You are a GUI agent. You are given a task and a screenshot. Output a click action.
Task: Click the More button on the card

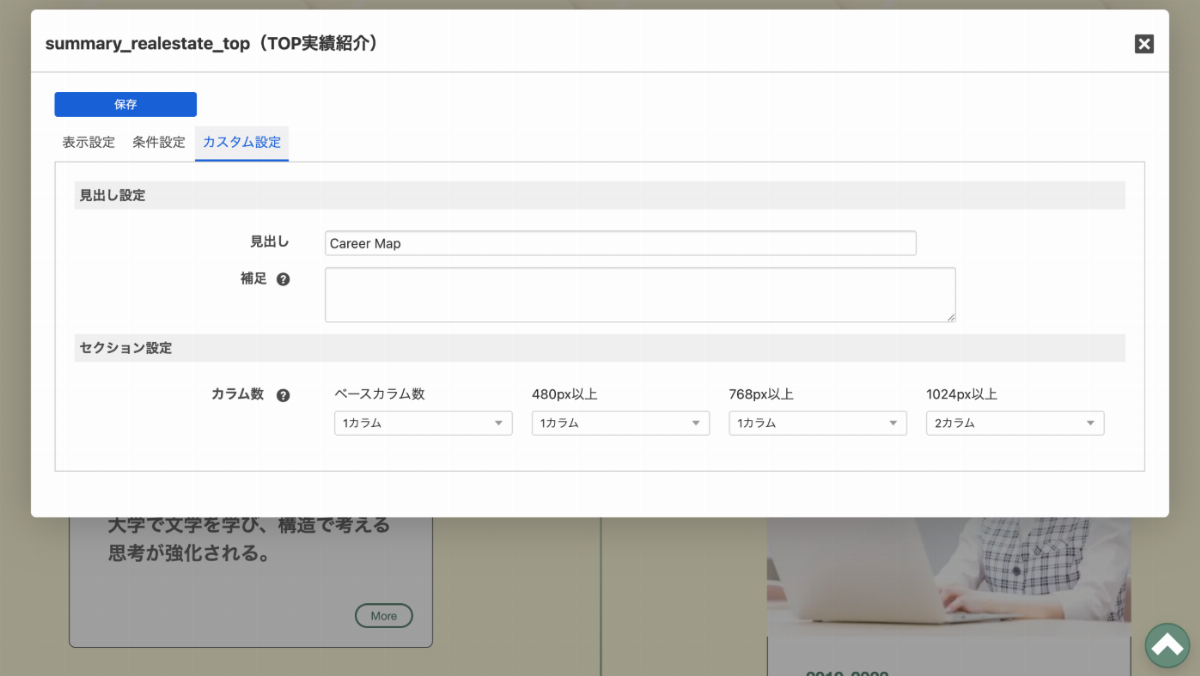(x=384, y=616)
